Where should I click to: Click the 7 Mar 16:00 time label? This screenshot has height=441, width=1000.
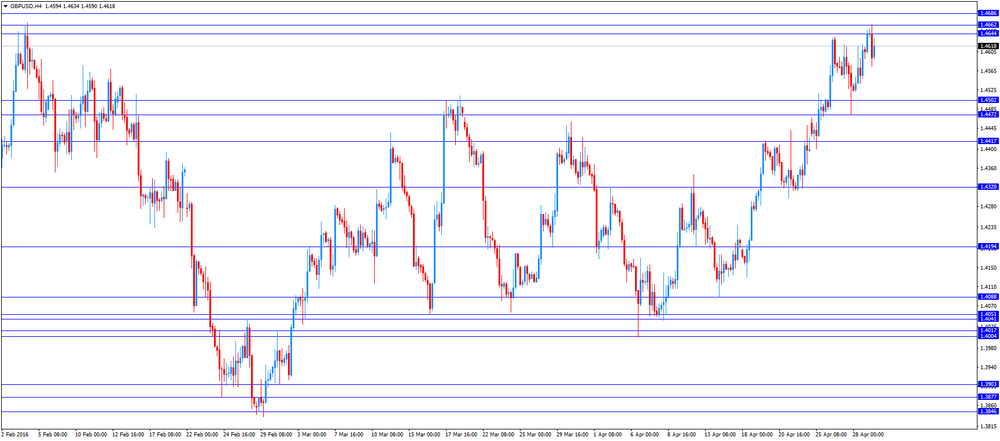click(349, 435)
